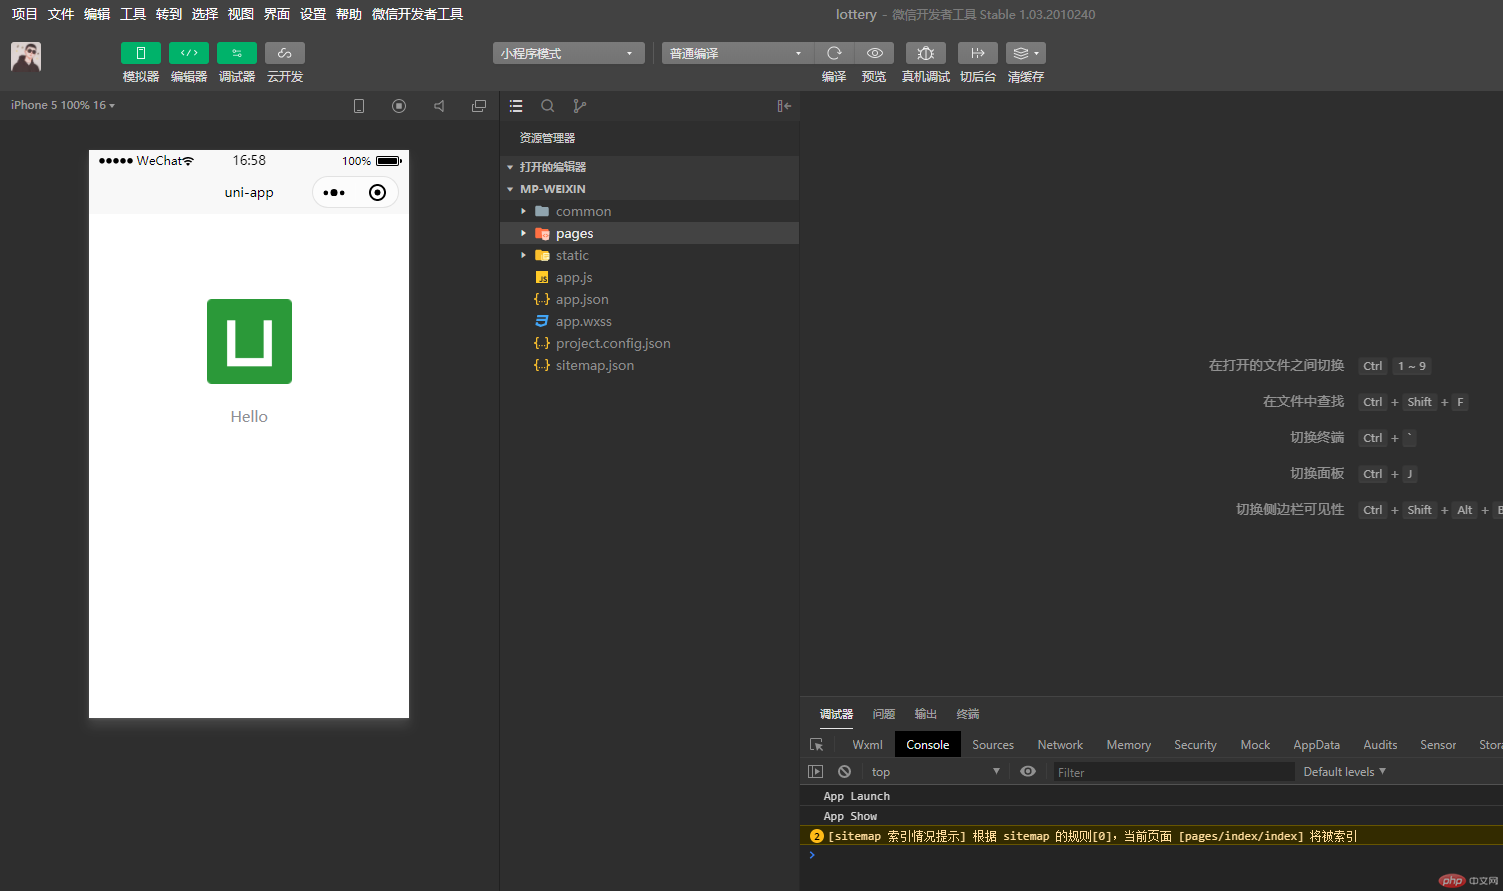Open the Mock devtools tab
The width and height of the screenshot is (1503, 891).
coord(1255,745)
